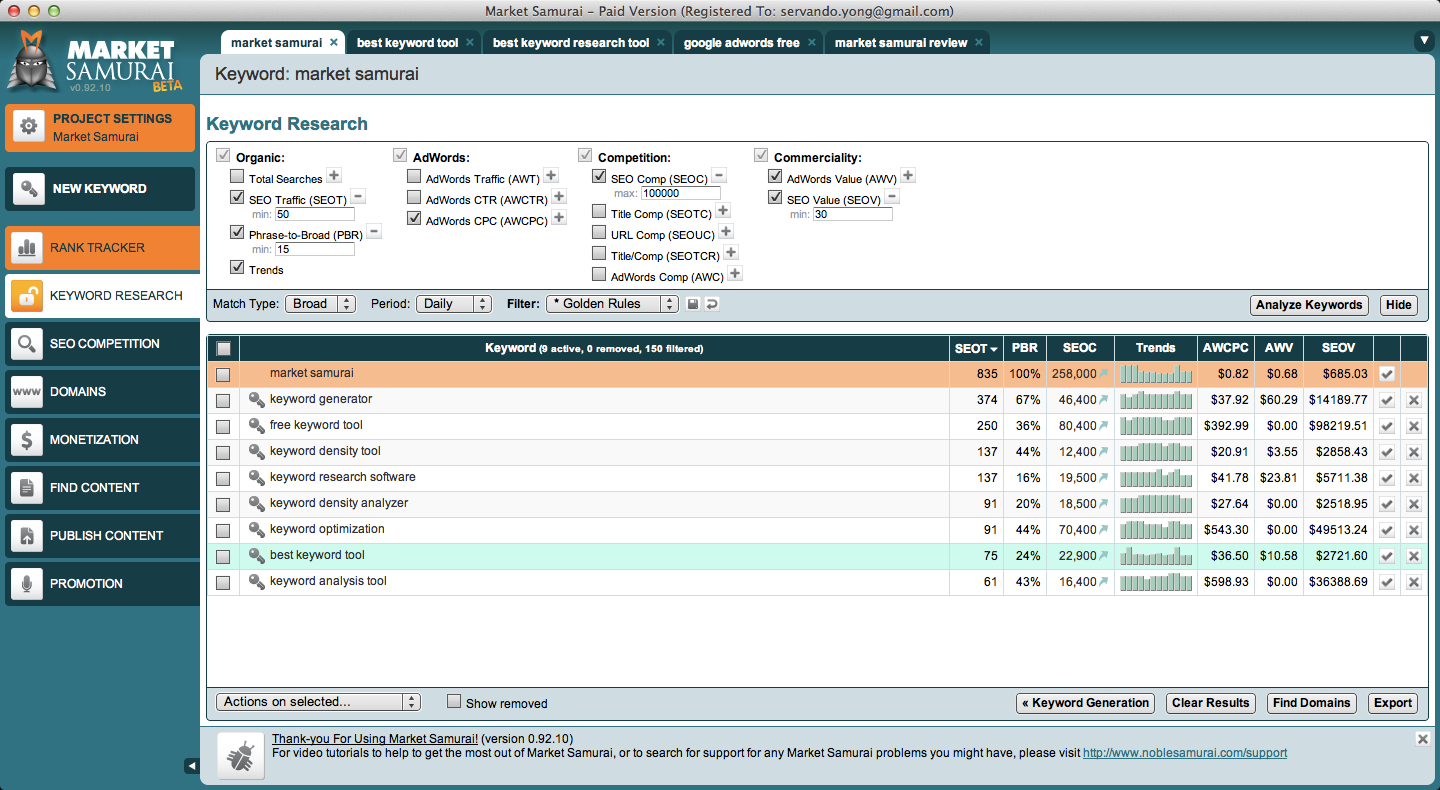Click the Monetization dollar icon
Screen dimensions: 1440x790
[27, 439]
